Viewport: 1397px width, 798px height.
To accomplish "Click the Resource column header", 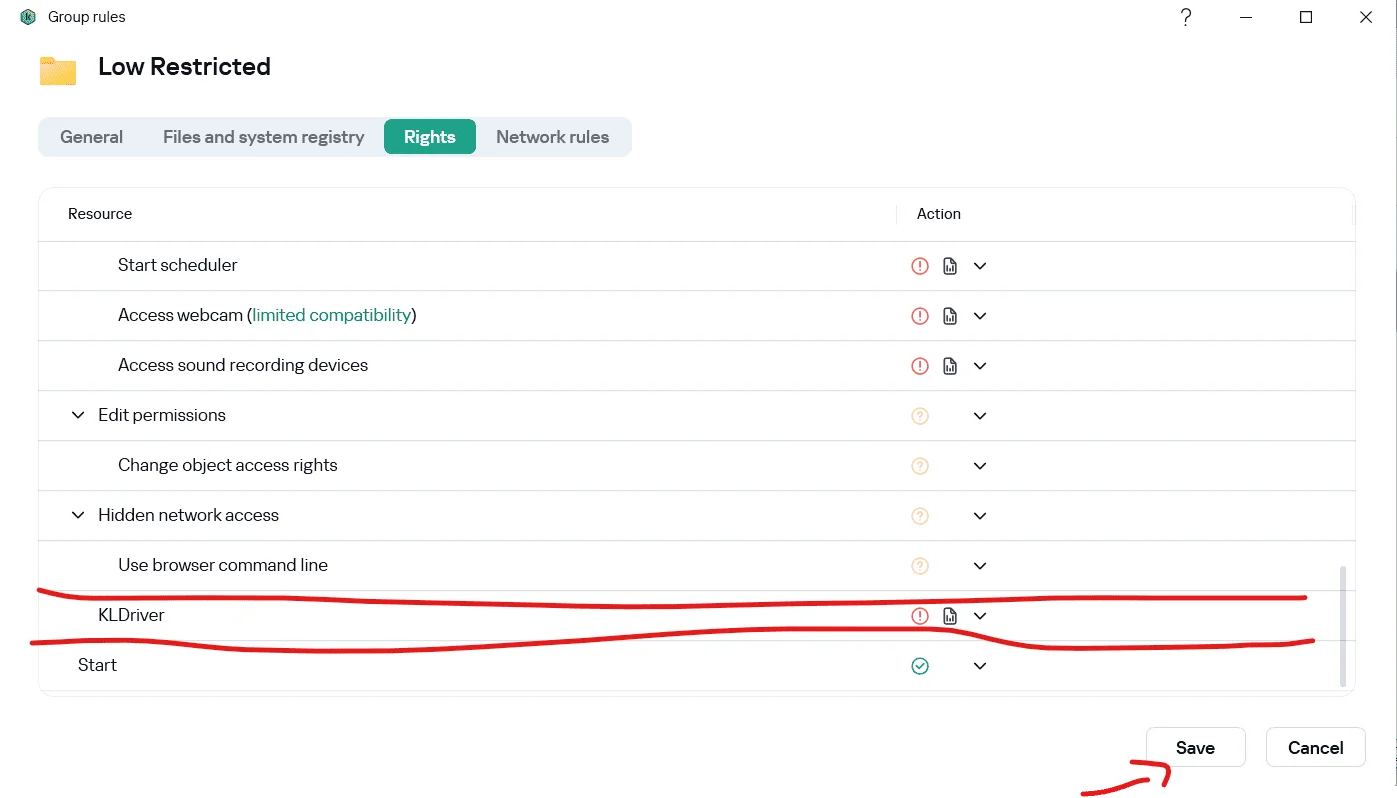I will (x=100, y=214).
